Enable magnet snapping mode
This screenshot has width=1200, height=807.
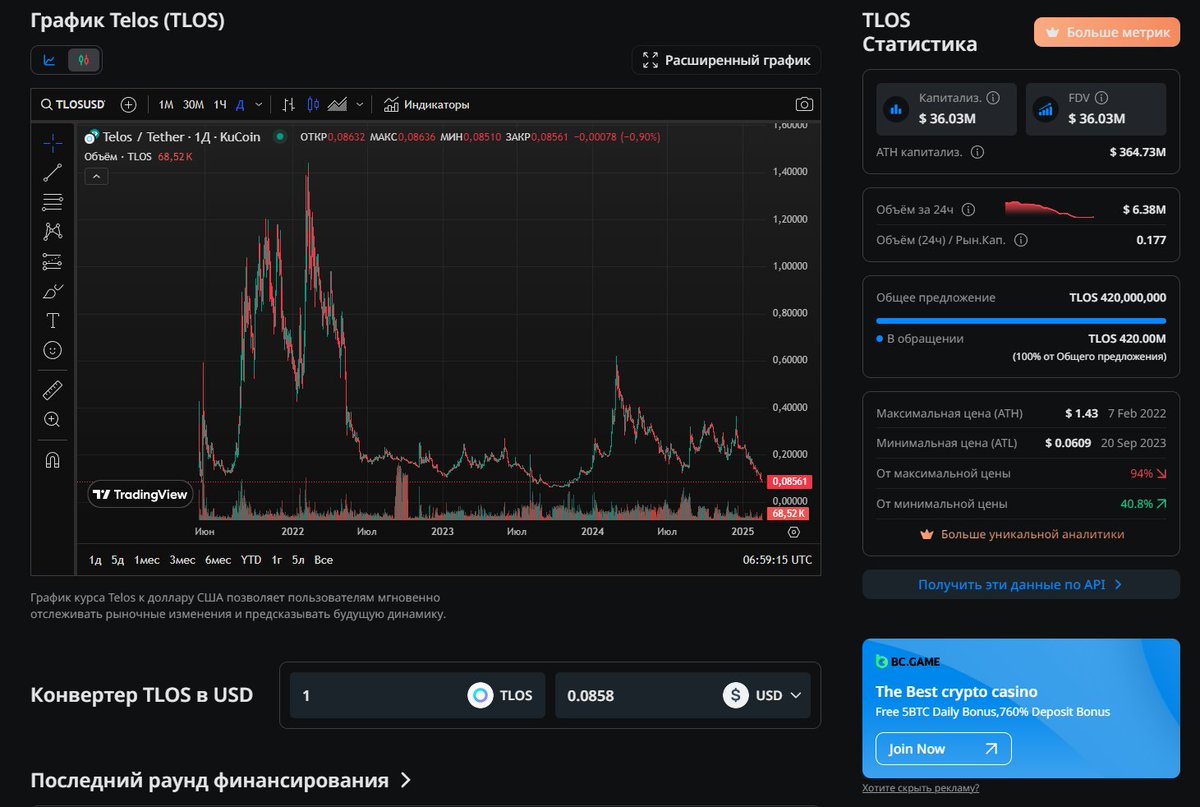click(52, 459)
